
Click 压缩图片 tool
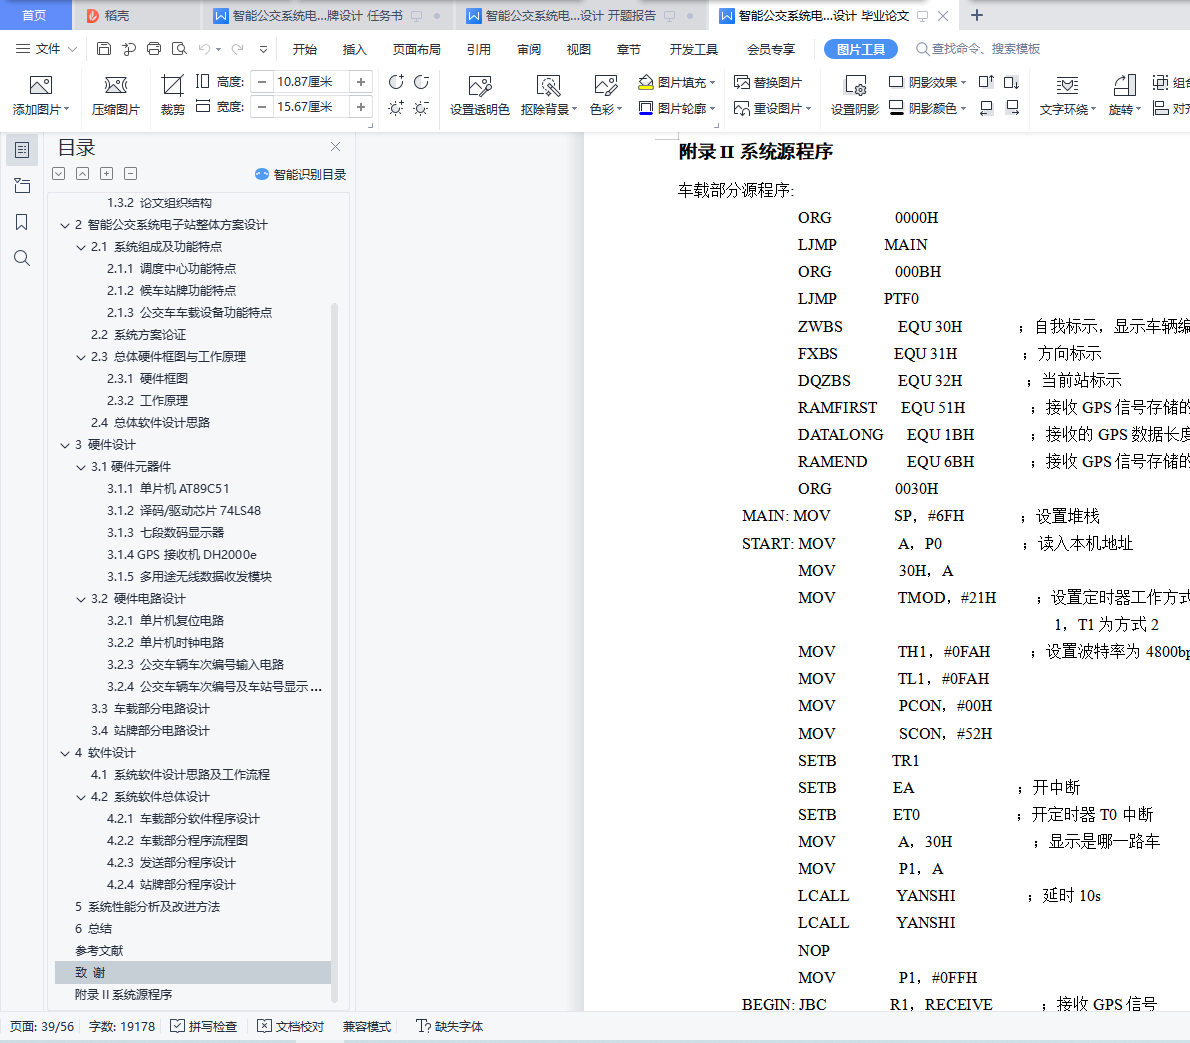pos(116,96)
